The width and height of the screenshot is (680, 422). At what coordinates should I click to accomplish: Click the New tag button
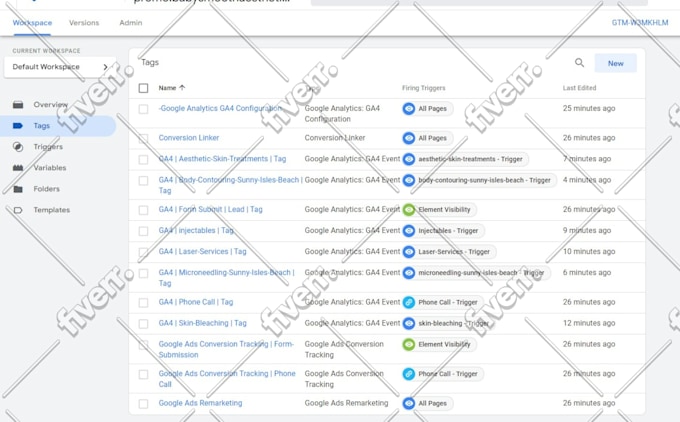pos(615,63)
